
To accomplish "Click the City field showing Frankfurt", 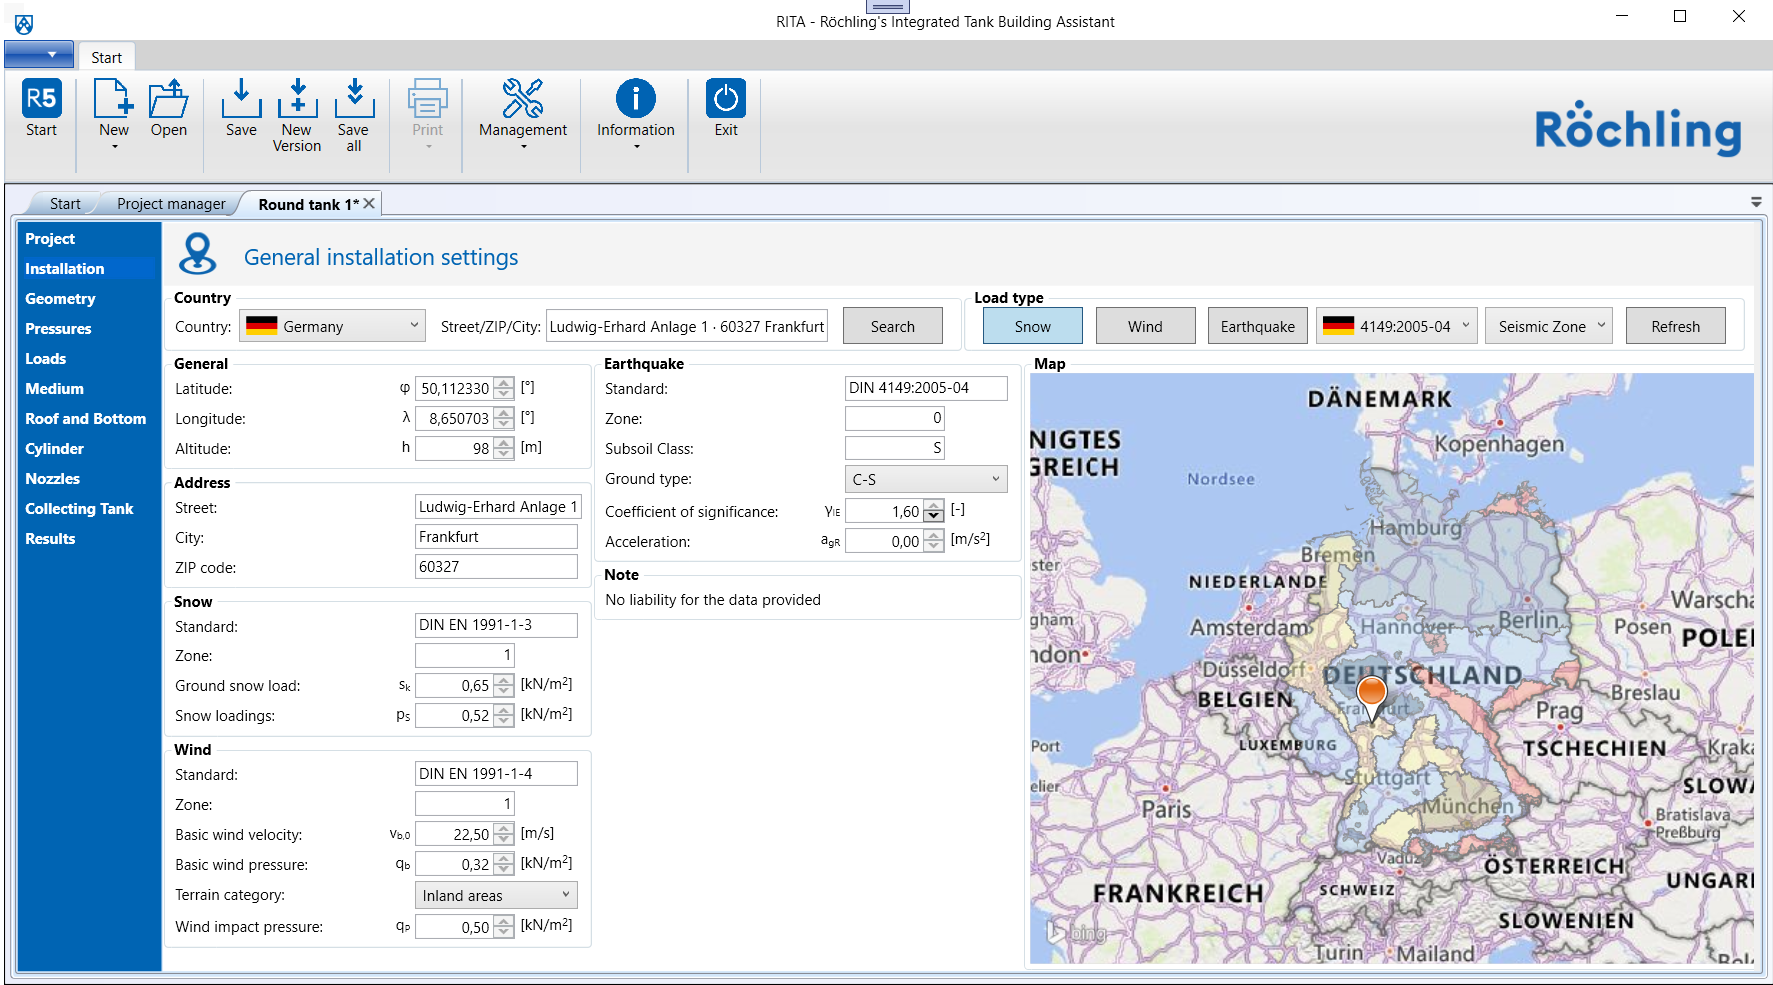I will tap(496, 537).
